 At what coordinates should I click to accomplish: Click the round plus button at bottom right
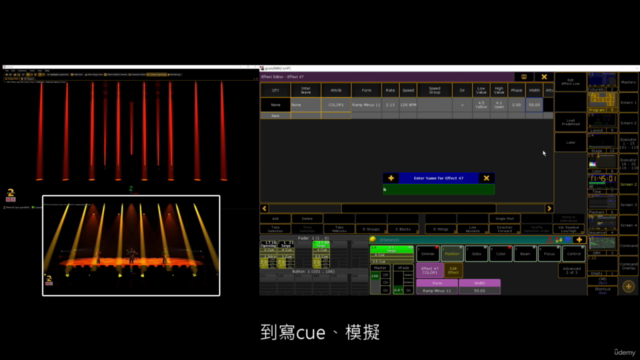629,287
